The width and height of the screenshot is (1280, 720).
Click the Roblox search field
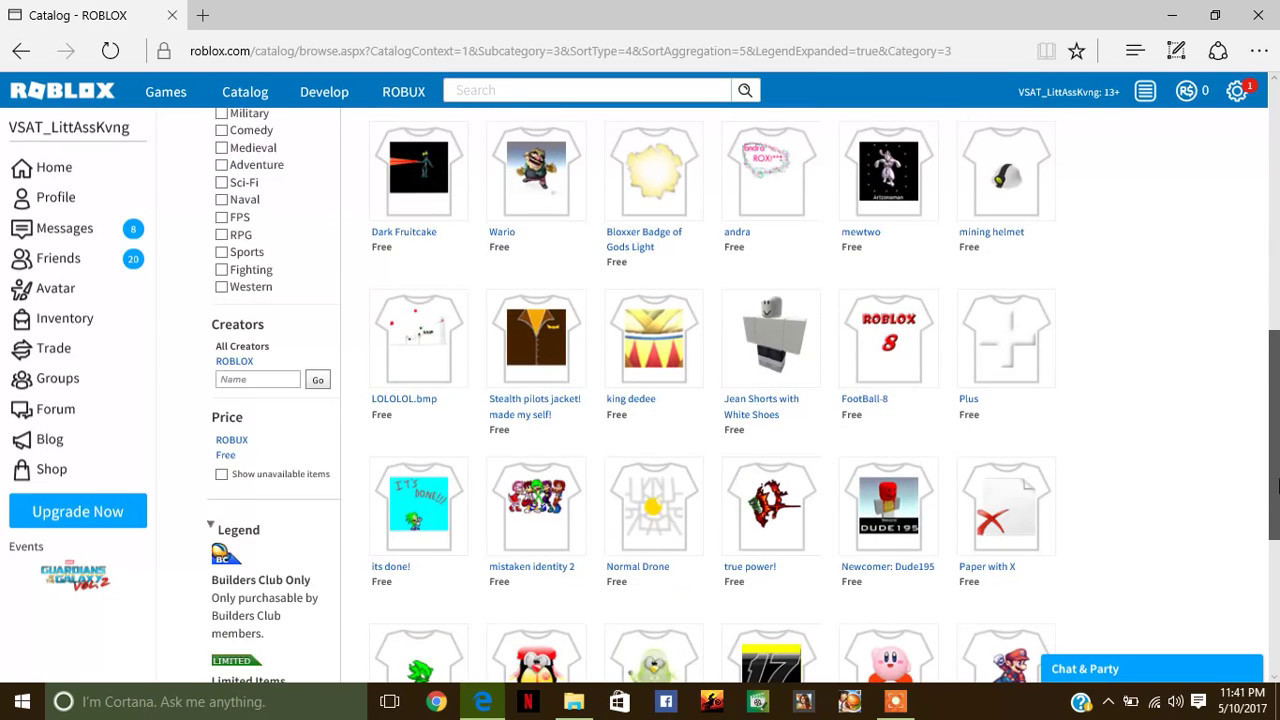588,90
